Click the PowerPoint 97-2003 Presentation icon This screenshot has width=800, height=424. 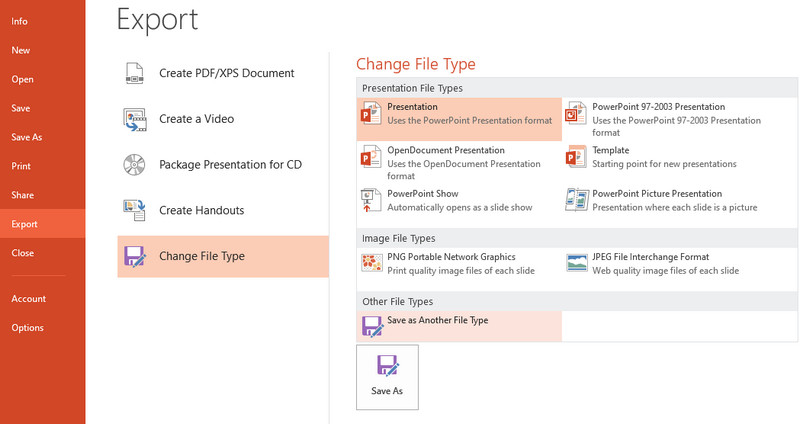576,113
